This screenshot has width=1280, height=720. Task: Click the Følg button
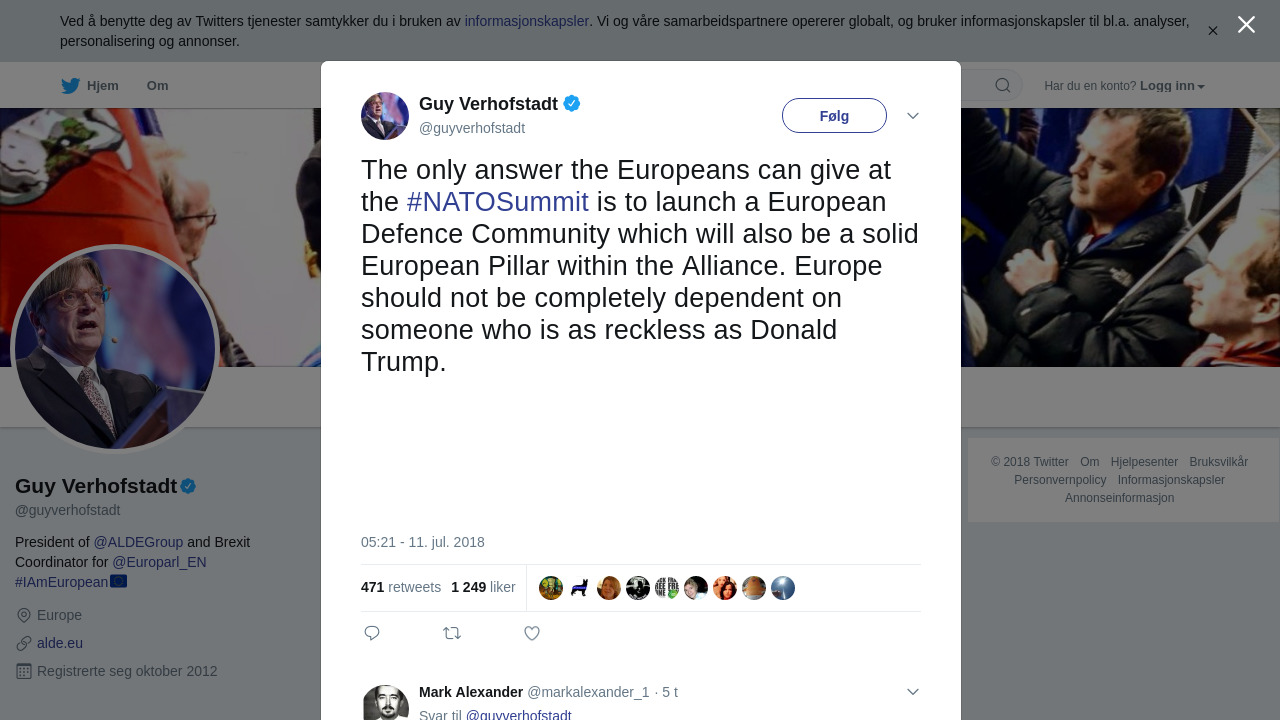[834, 116]
